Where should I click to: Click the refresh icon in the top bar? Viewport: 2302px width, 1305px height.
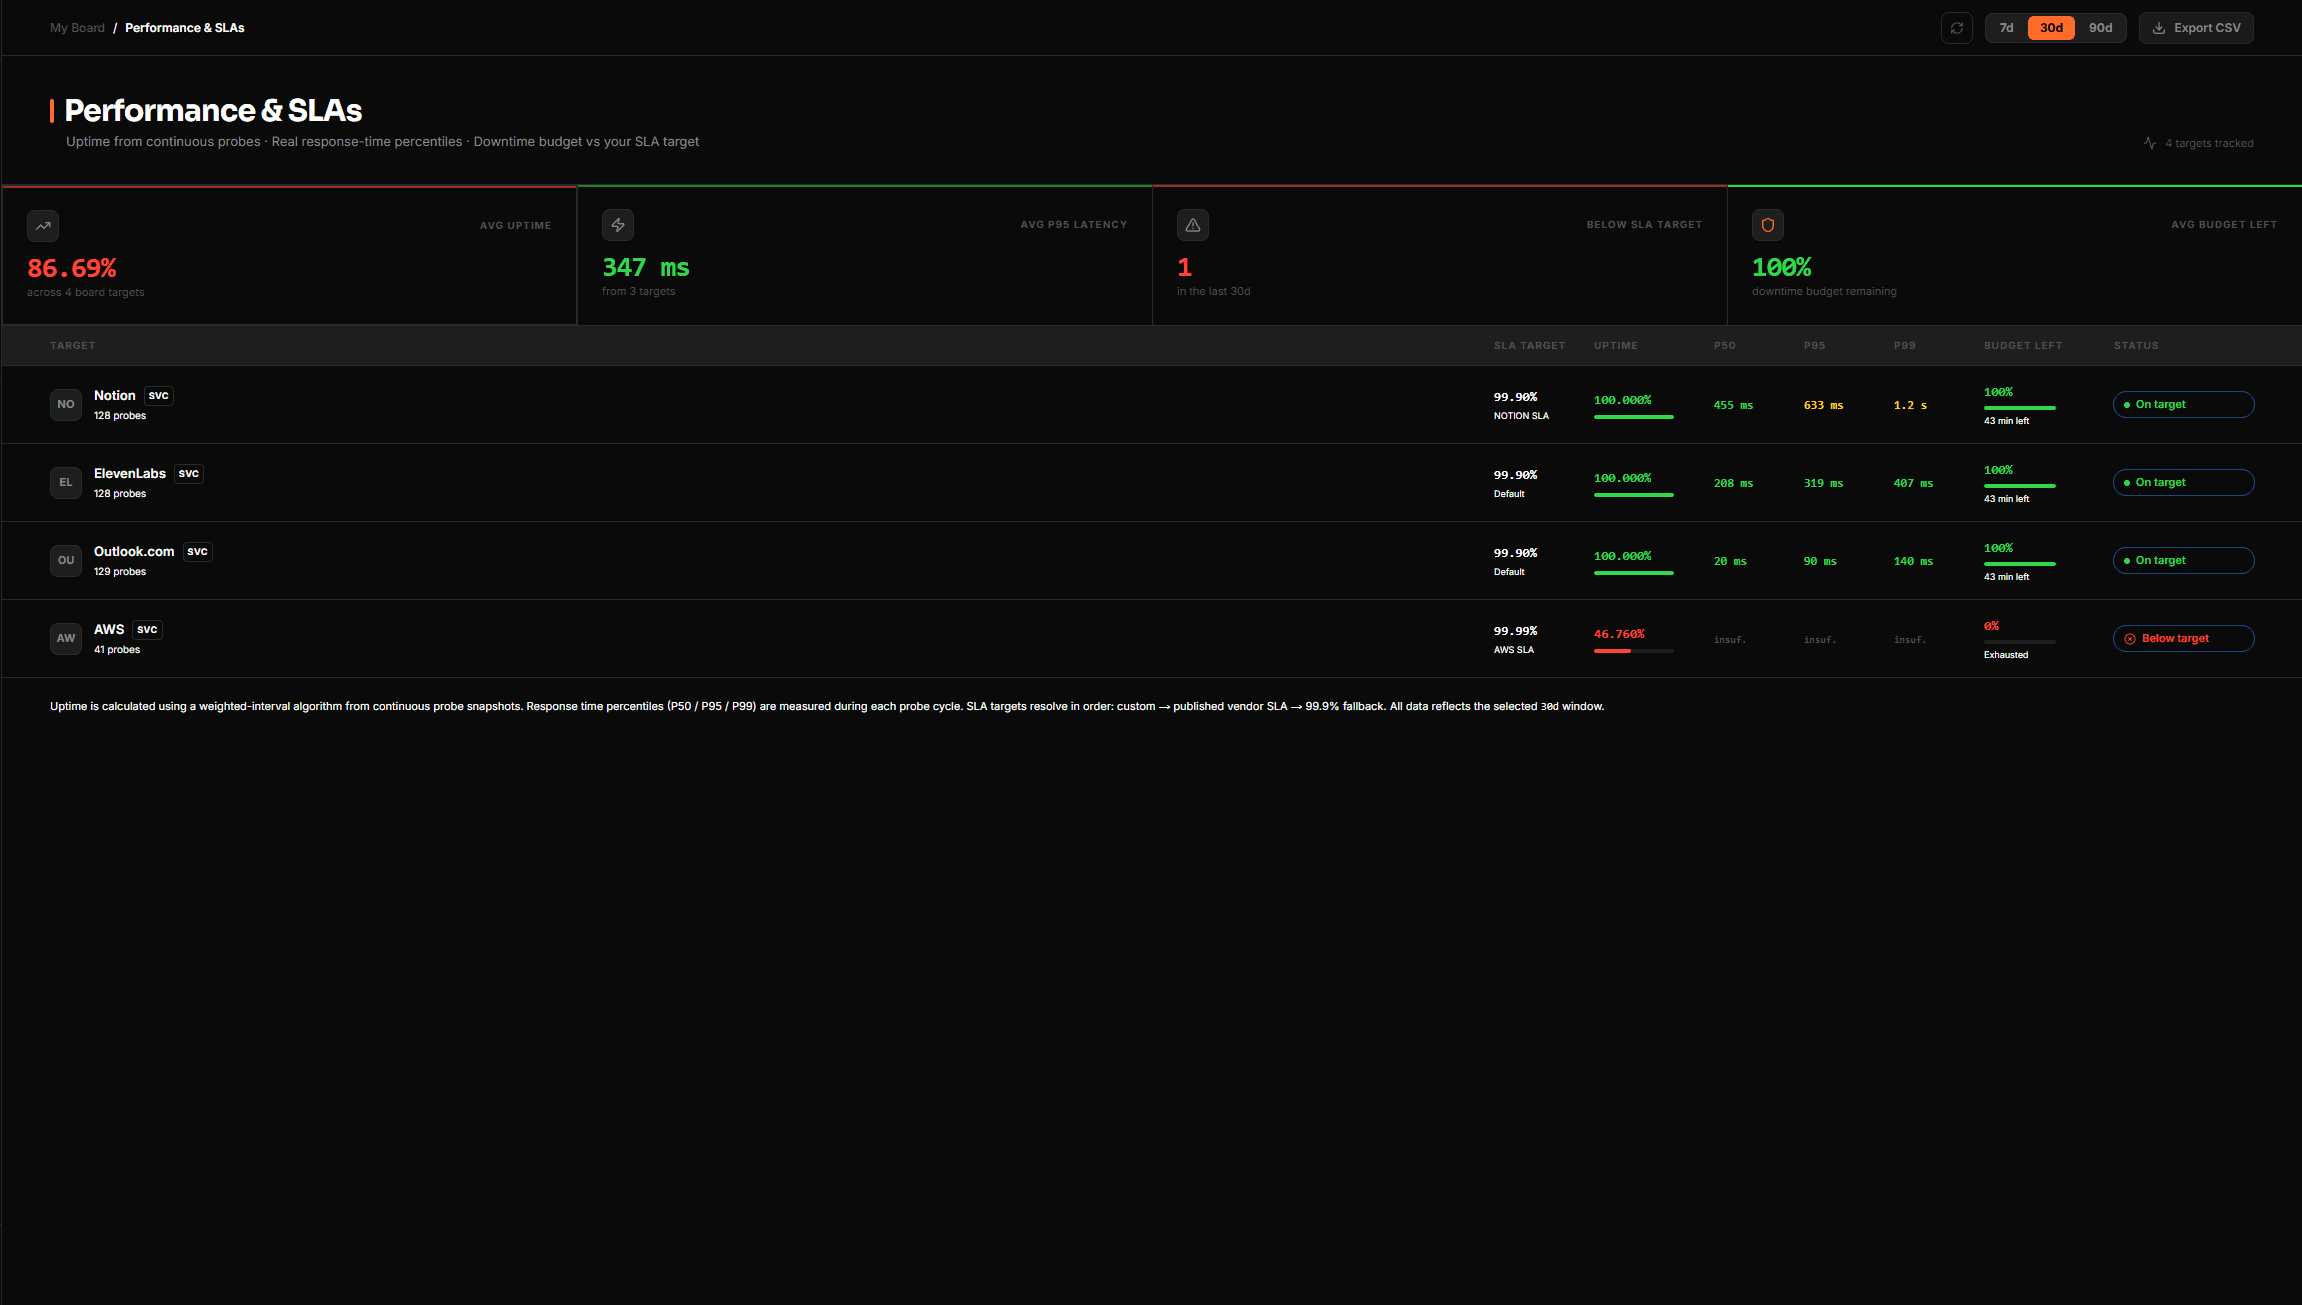pyautogui.click(x=1958, y=27)
